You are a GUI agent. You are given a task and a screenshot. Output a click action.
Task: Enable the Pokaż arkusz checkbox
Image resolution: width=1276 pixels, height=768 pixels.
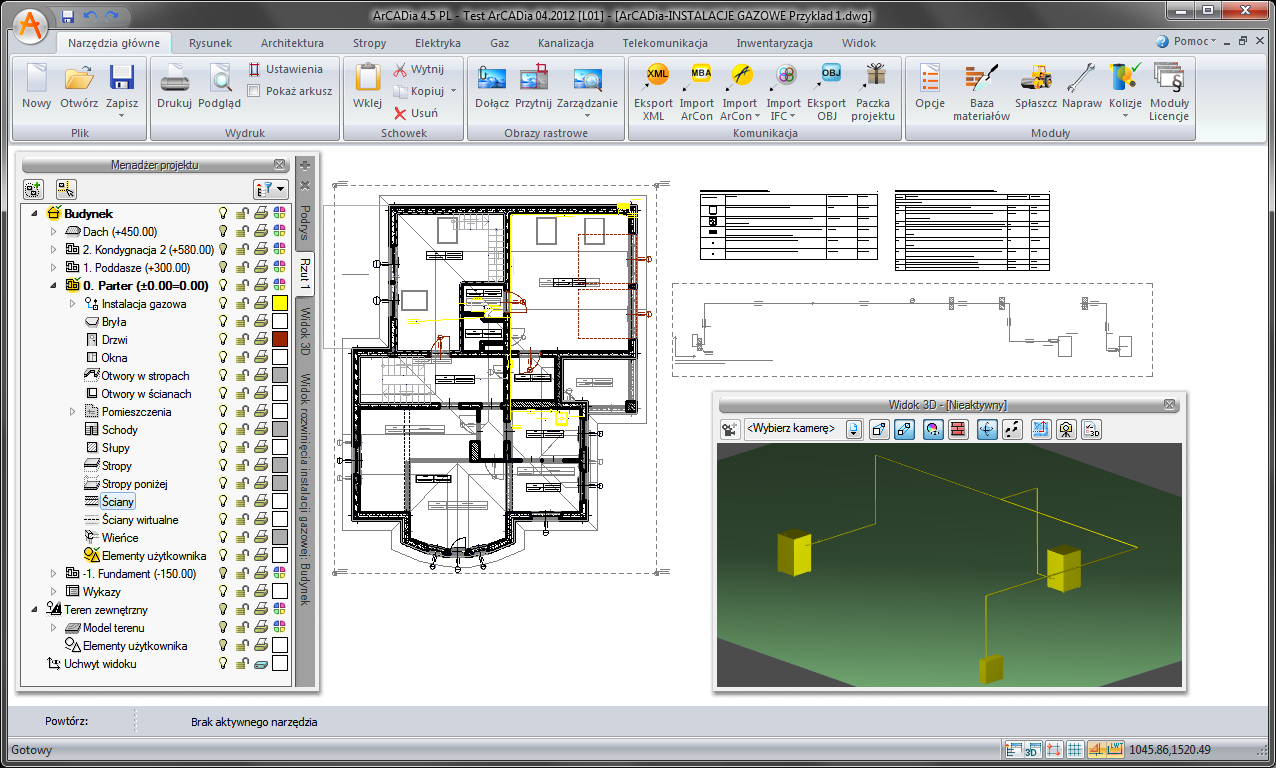[254, 91]
